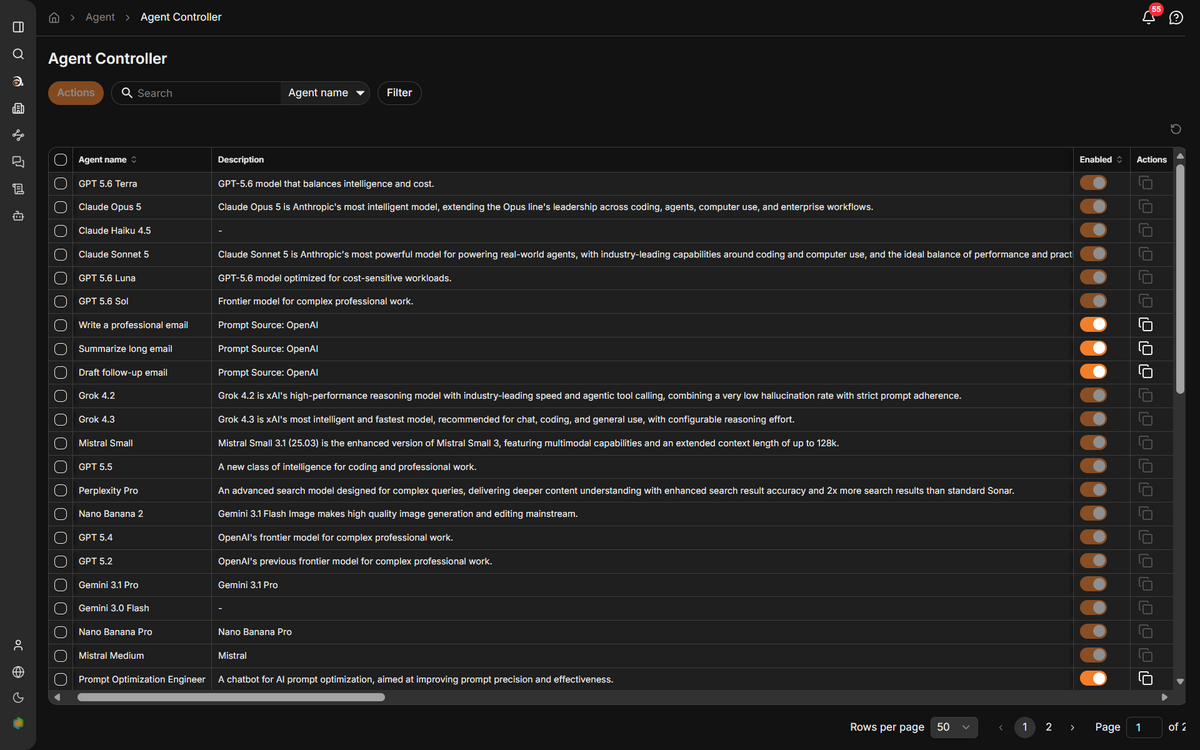Click the Actions button
The height and width of the screenshot is (750, 1200).
coord(76,93)
